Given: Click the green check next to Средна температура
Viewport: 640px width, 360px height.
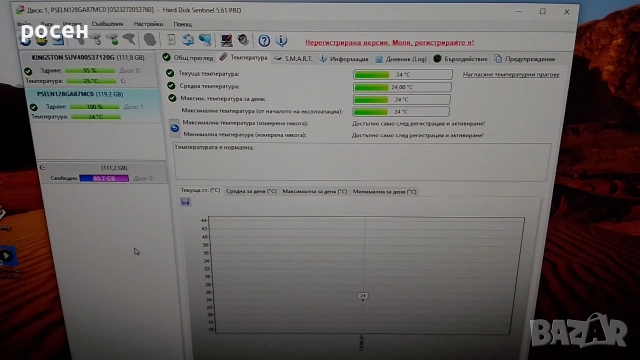Looking at the screenshot, I should coord(171,86).
